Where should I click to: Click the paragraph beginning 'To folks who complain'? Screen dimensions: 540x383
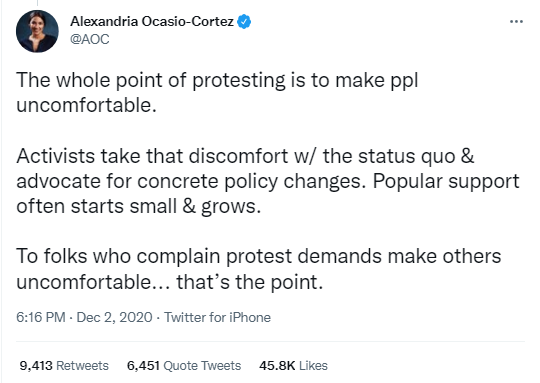[x=258, y=269]
